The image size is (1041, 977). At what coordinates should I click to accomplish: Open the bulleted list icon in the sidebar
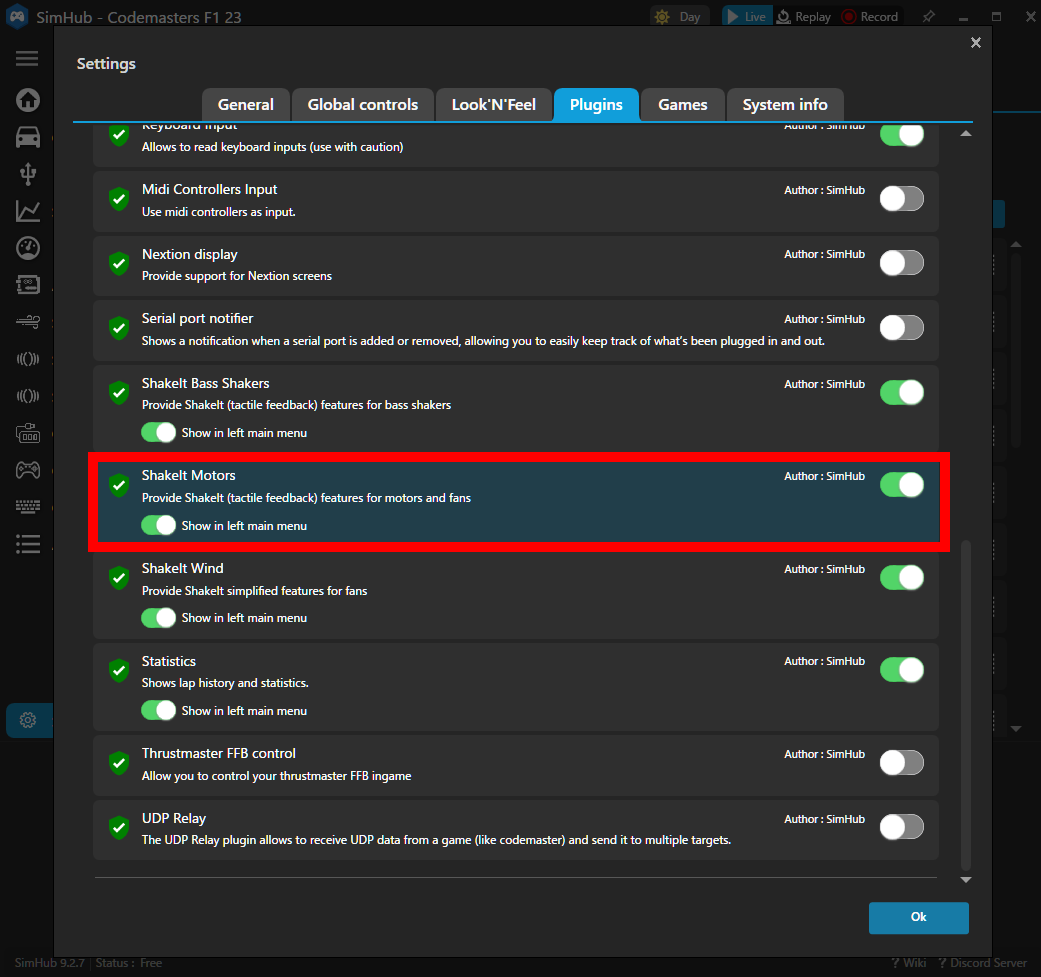coord(28,544)
